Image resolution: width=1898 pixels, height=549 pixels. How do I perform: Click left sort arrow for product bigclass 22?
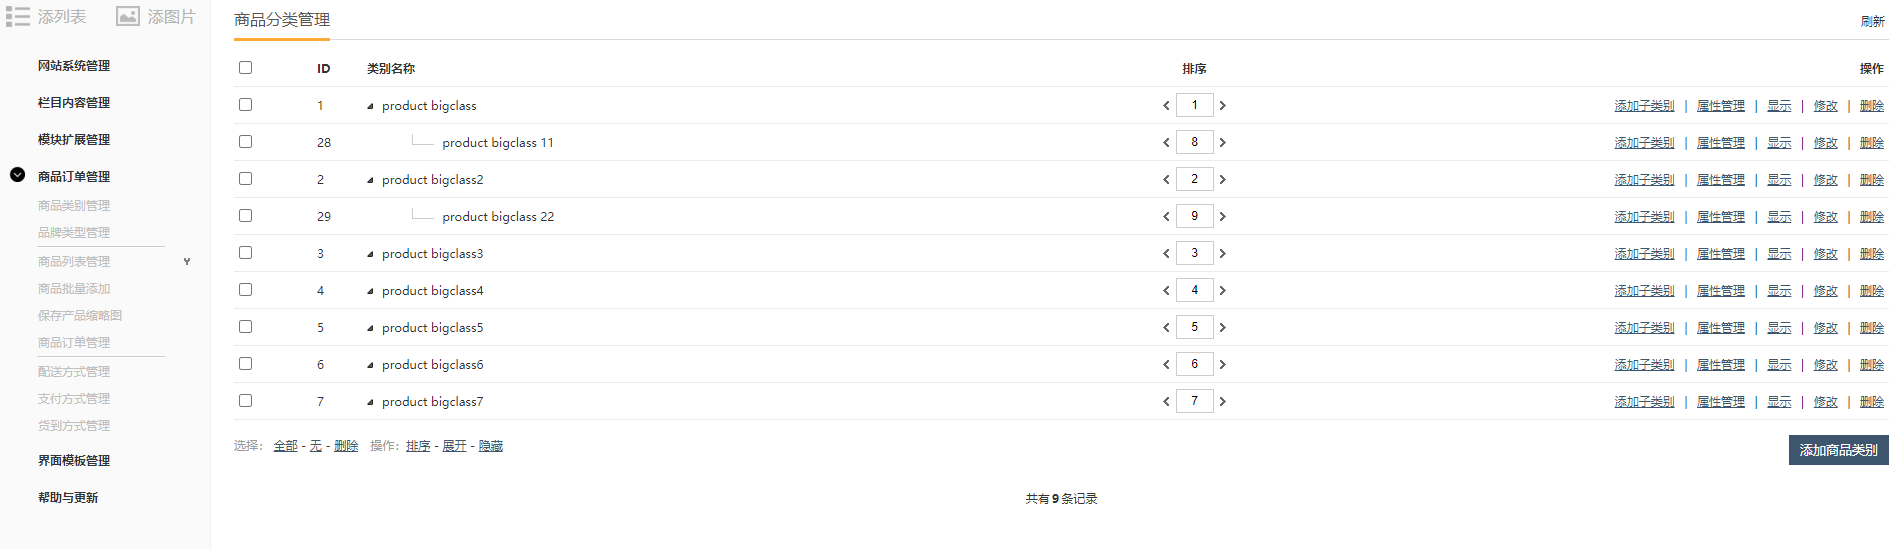click(x=1166, y=216)
